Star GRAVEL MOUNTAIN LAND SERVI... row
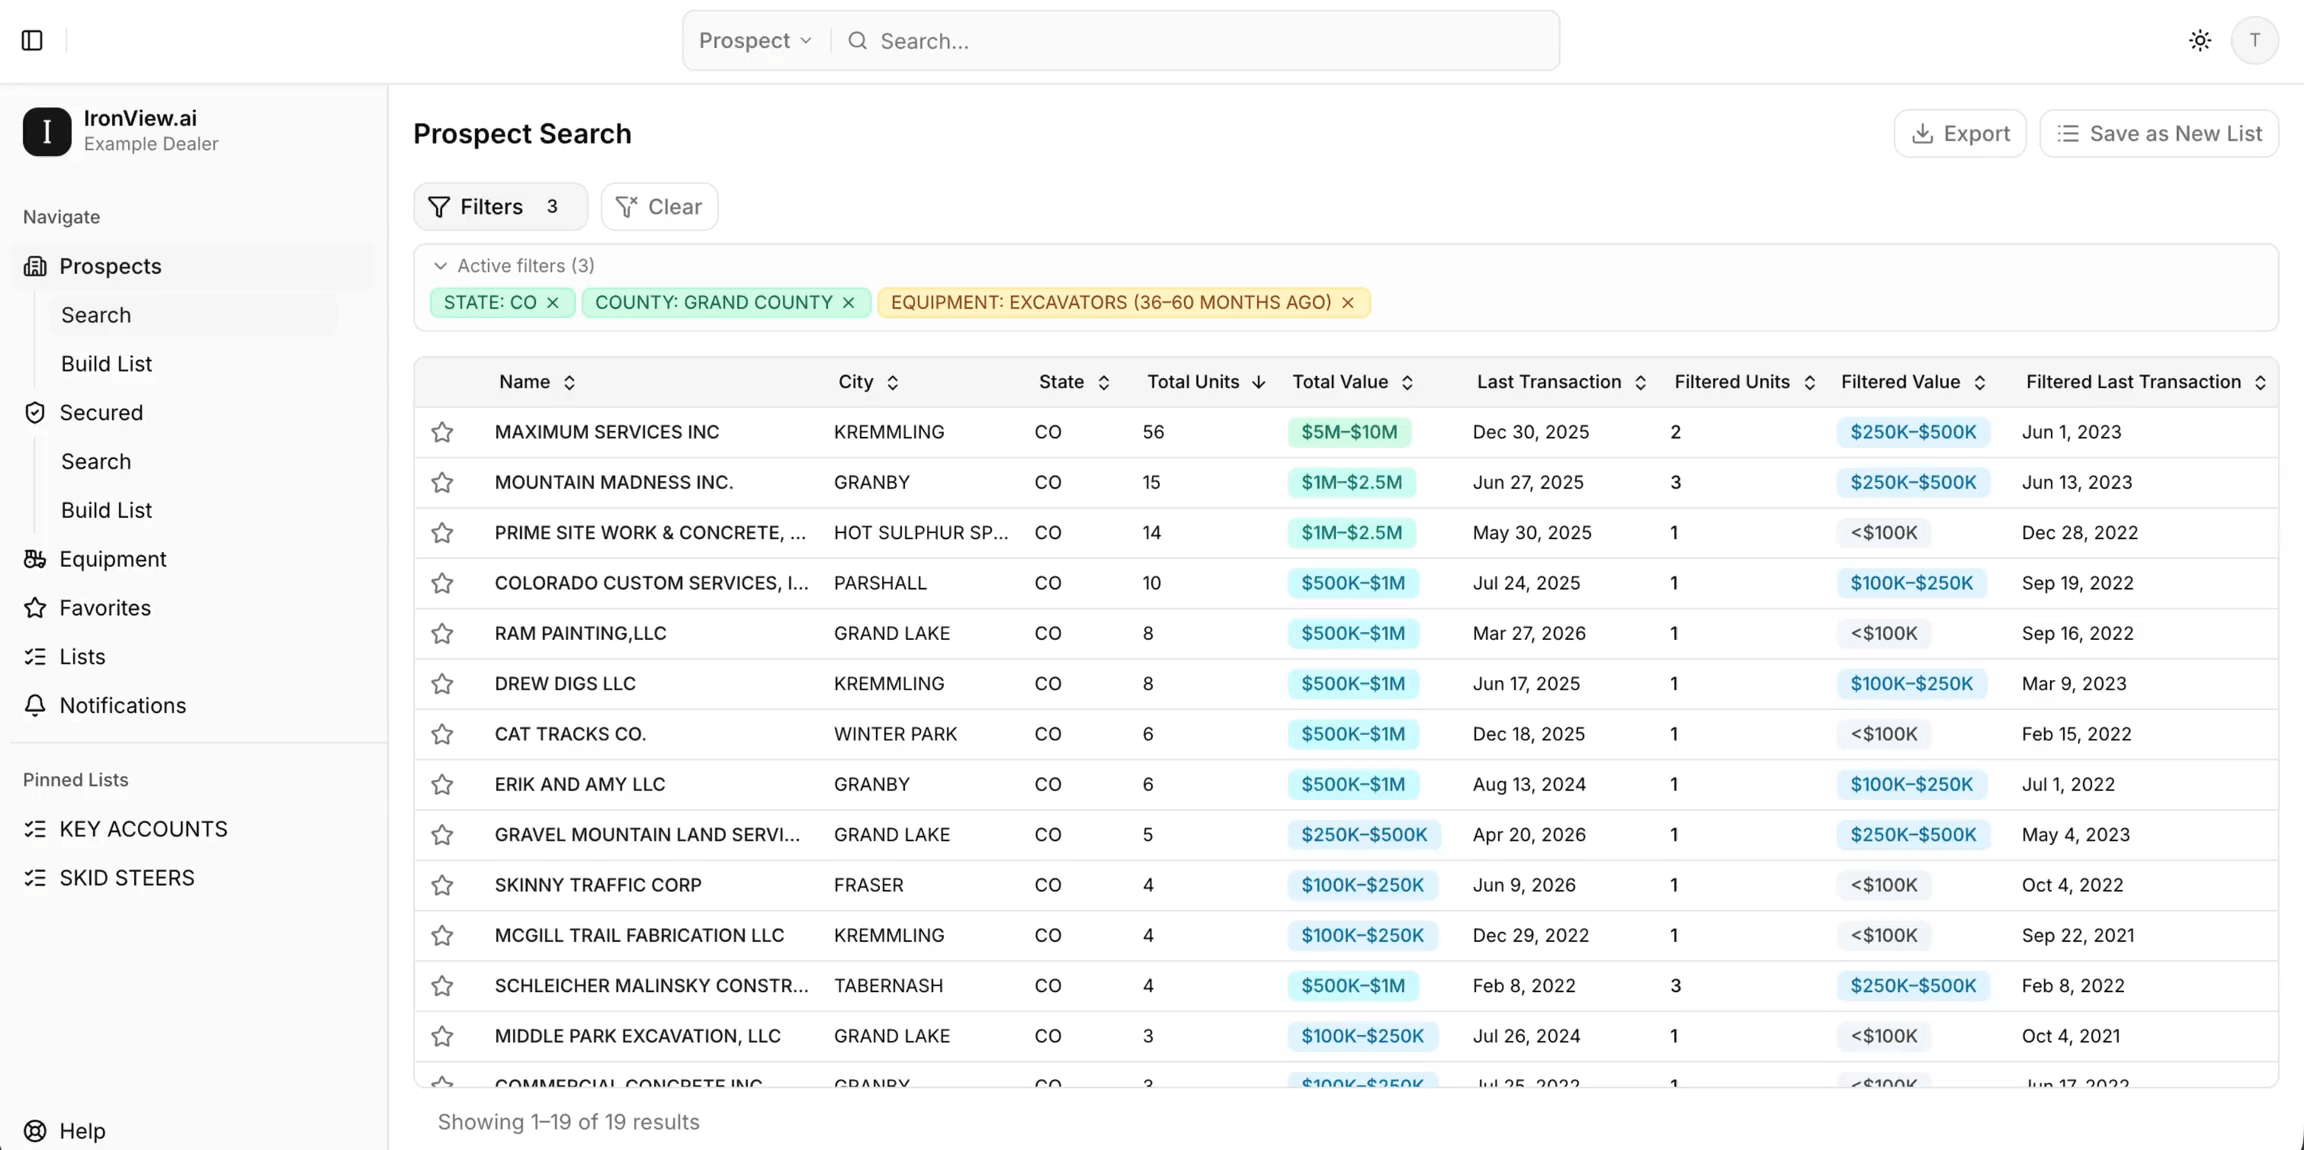This screenshot has height=1150, width=2304. (x=442, y=835)
